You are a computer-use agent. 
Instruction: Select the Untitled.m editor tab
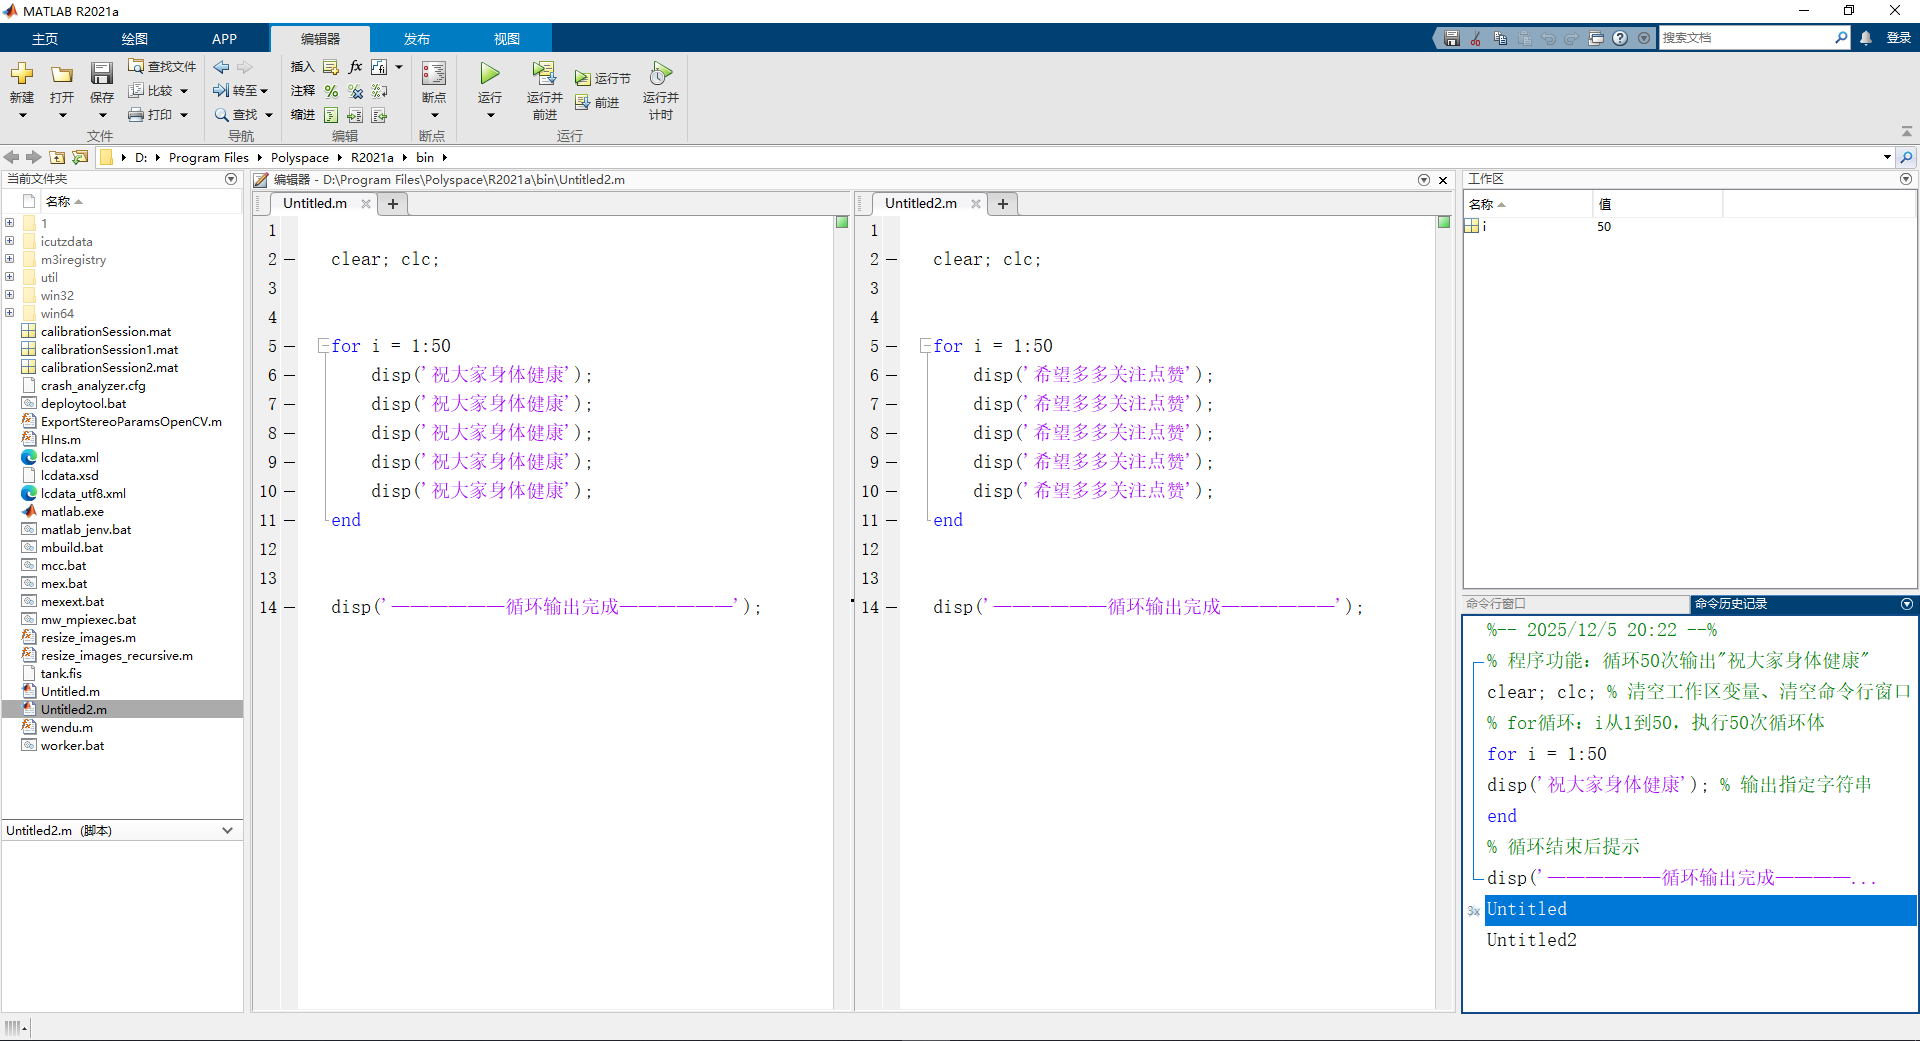click(315, 203)
